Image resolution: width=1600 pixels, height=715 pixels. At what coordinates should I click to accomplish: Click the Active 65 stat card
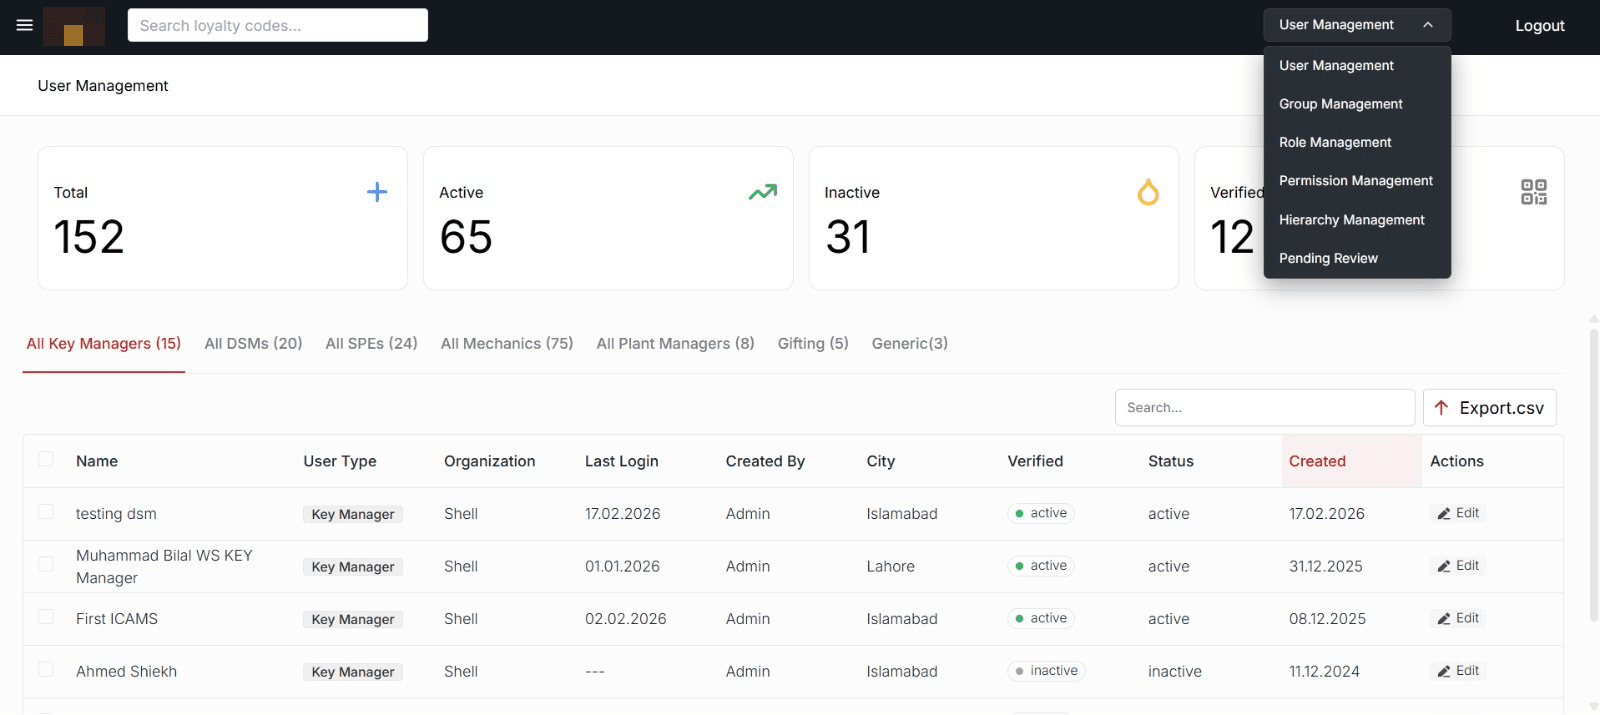tap(608, 218)
